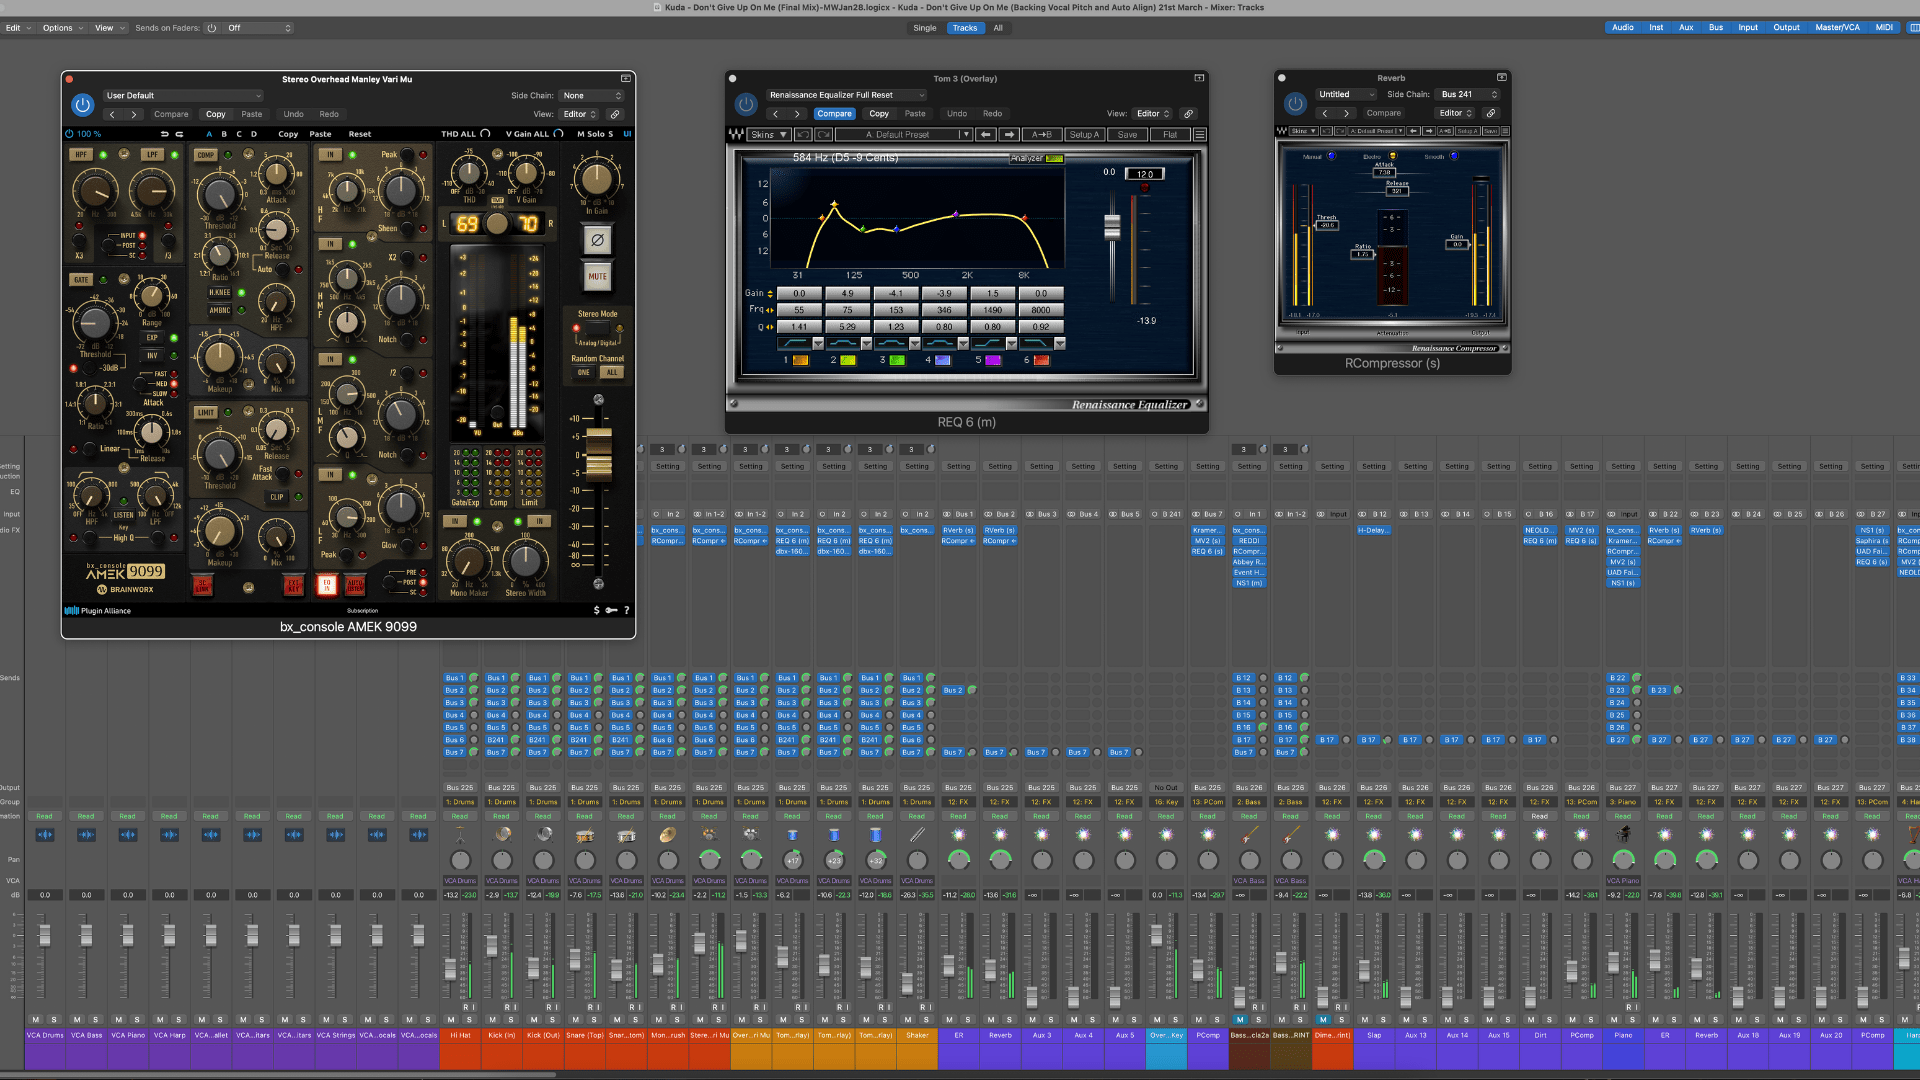This screenshot has width=1920, height=1080.
Task: Click AMEK console undo arrow icon
Action: pos(165,134)
